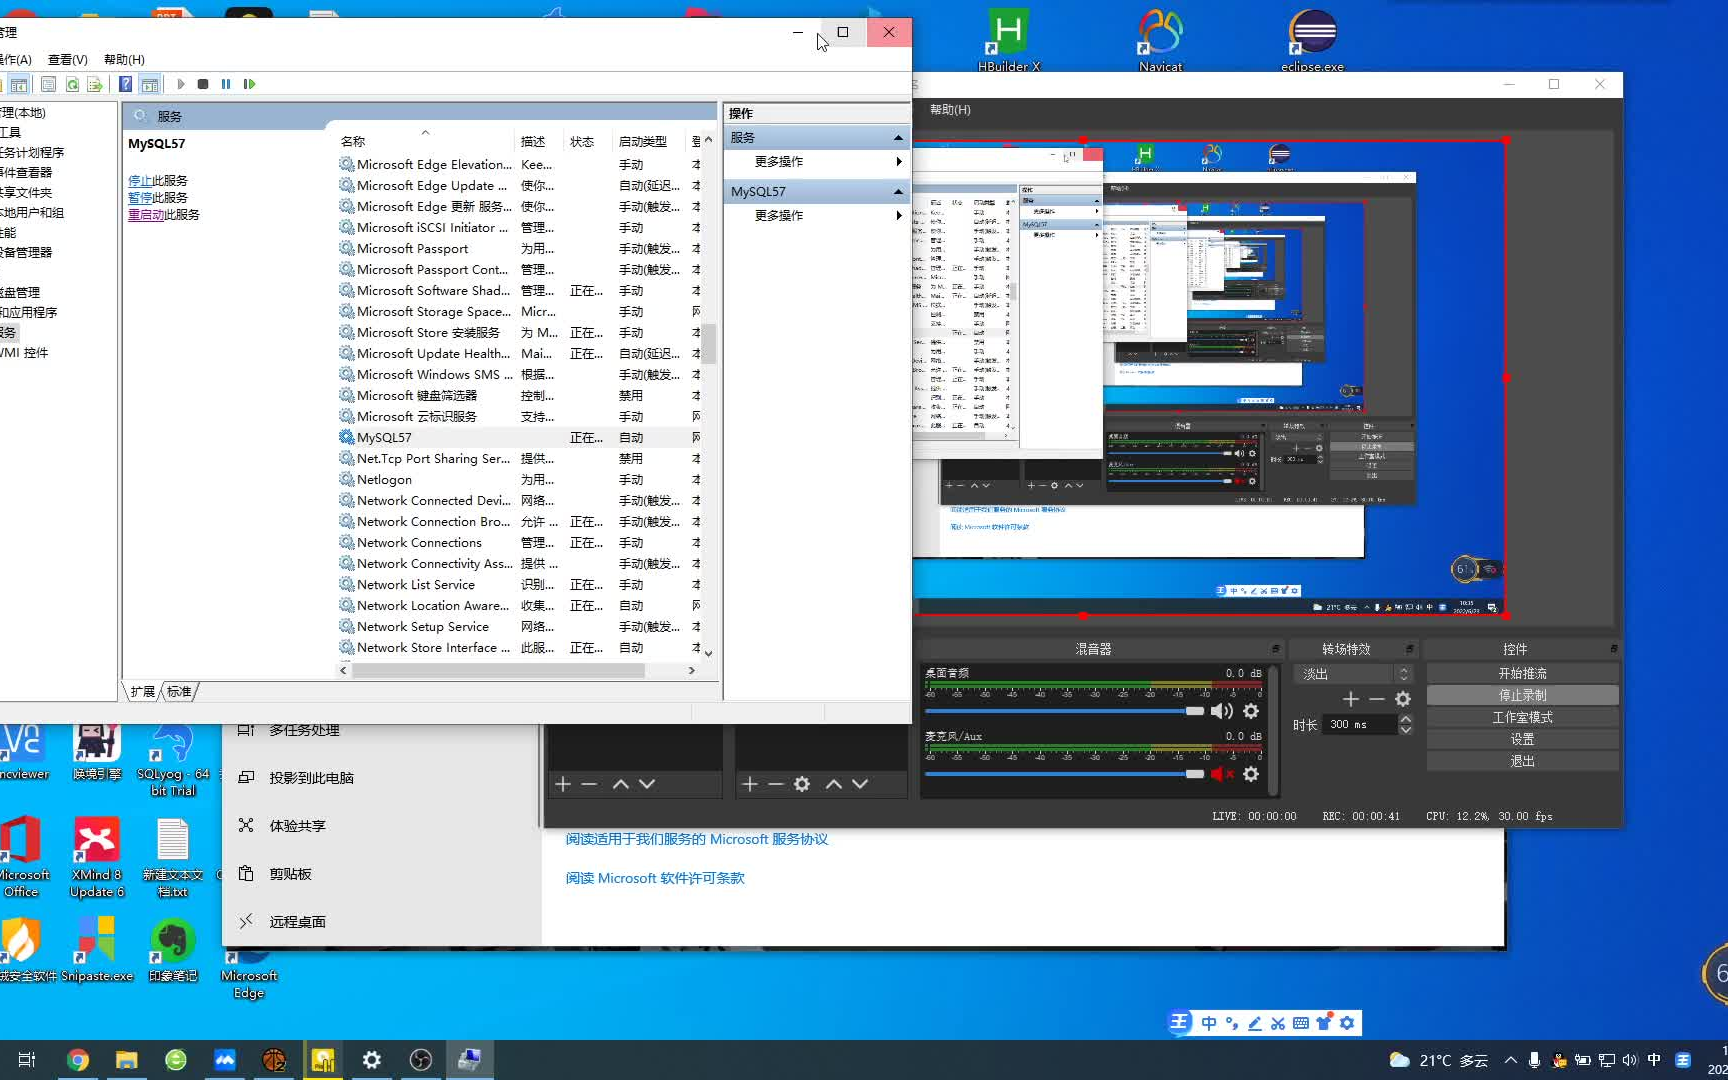
Task: Click the Restart Service toolbar icon
Action: [x=249, y=84]
